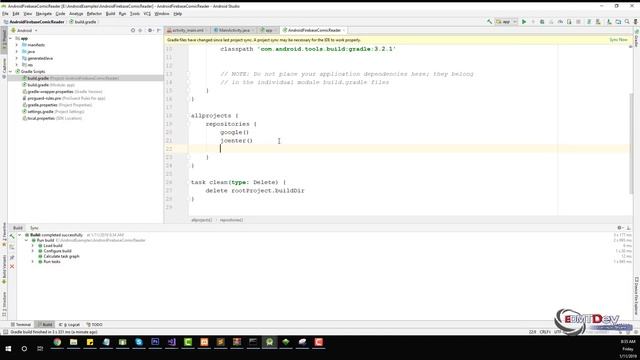Open Build Variants vertical tab
640x360 pixels.
click(4, 270)
